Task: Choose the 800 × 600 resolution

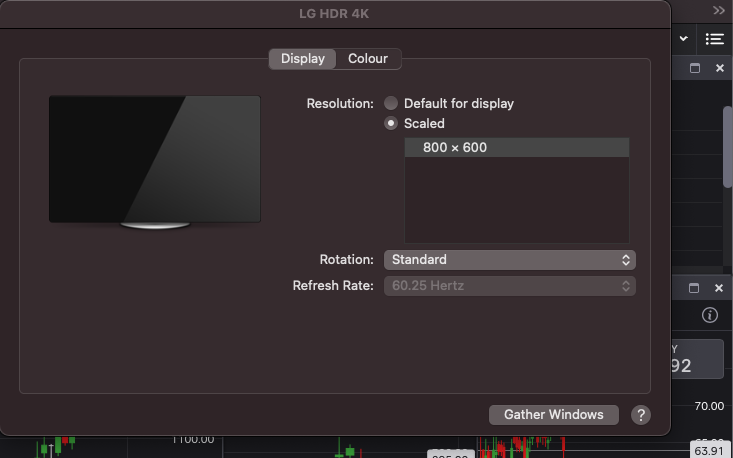Action: coord(517,148)
